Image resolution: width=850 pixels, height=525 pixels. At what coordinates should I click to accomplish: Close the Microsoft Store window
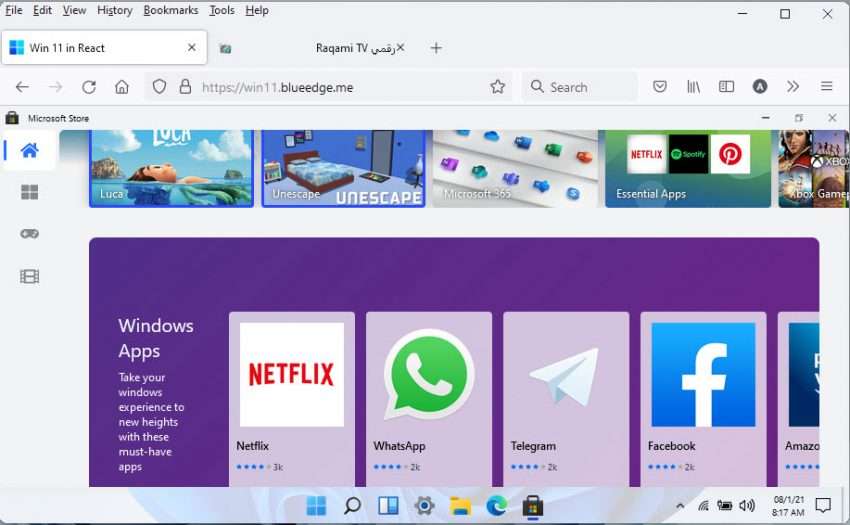(832, 118)
